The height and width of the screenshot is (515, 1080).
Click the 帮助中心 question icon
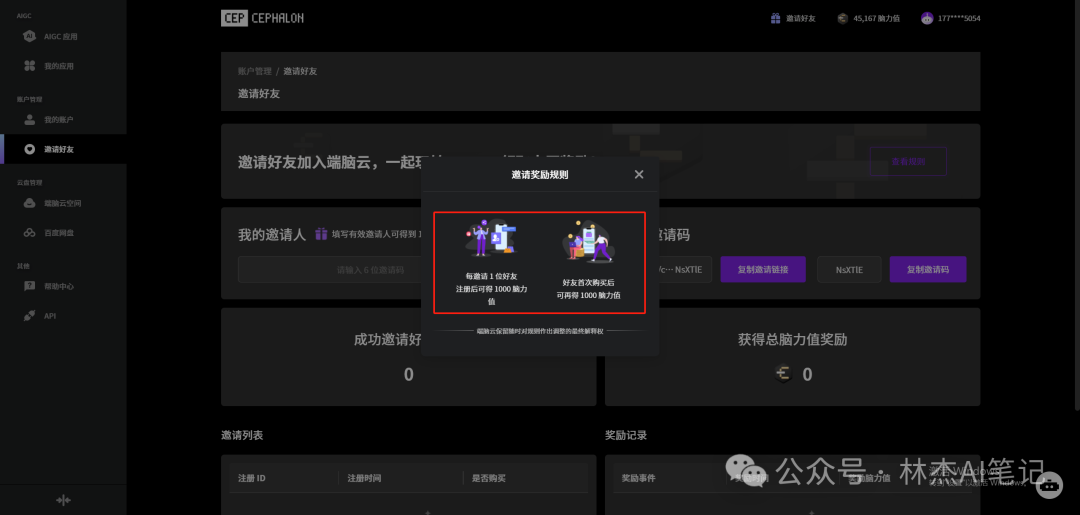(30, 286)
